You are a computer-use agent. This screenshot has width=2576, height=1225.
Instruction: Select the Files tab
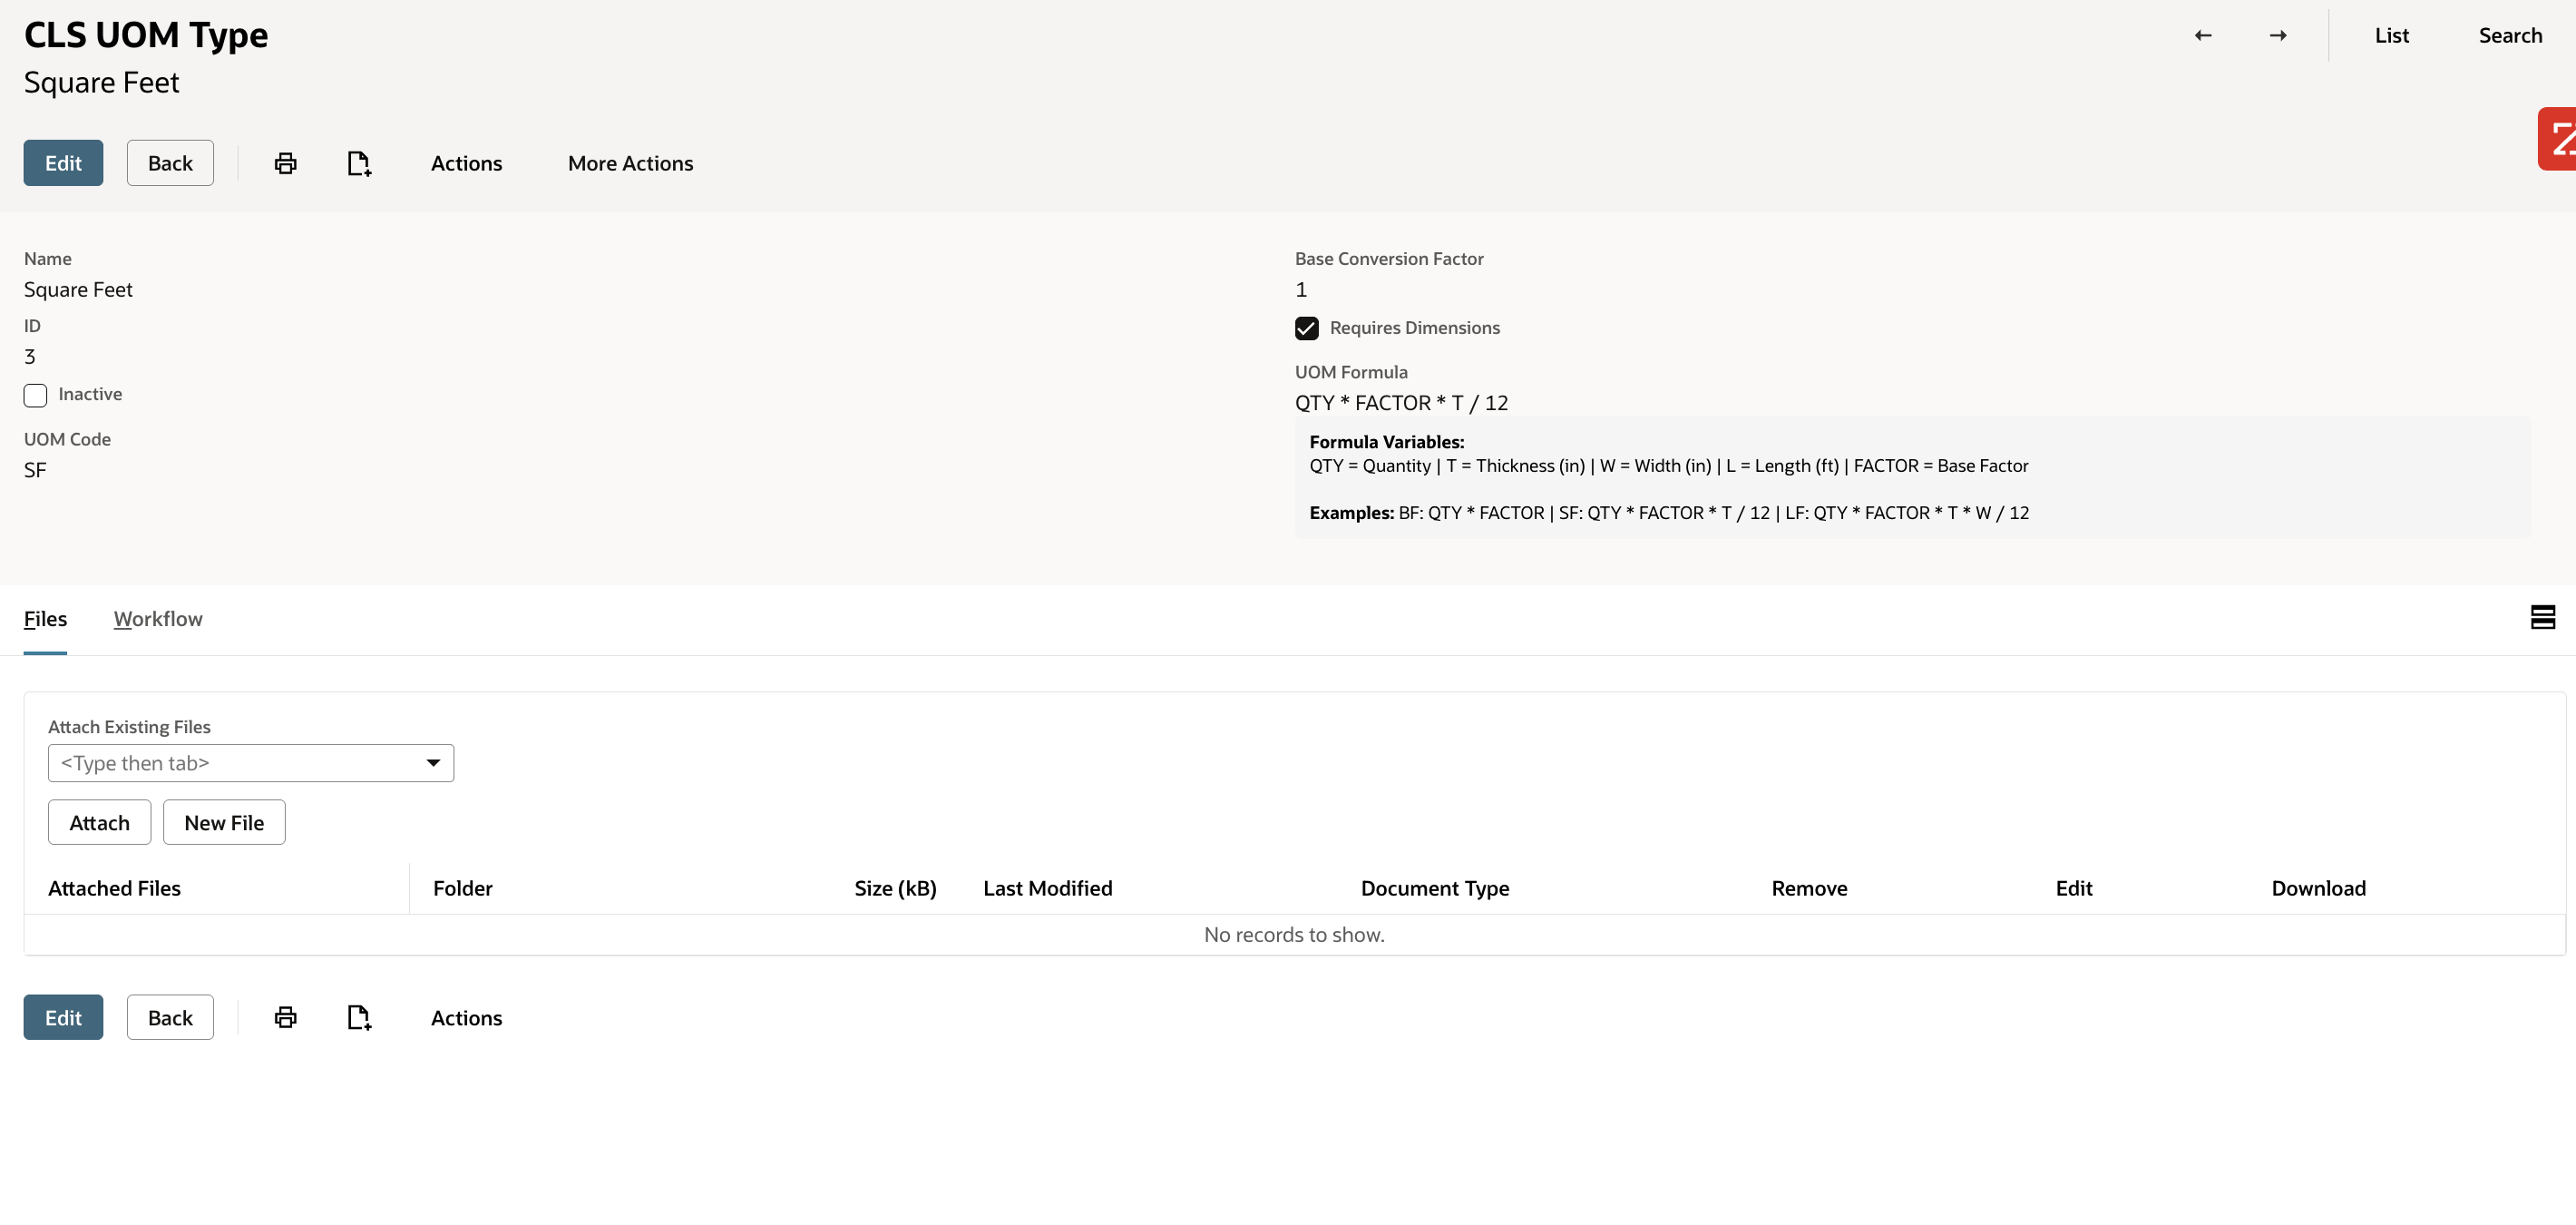pos(45,619)
